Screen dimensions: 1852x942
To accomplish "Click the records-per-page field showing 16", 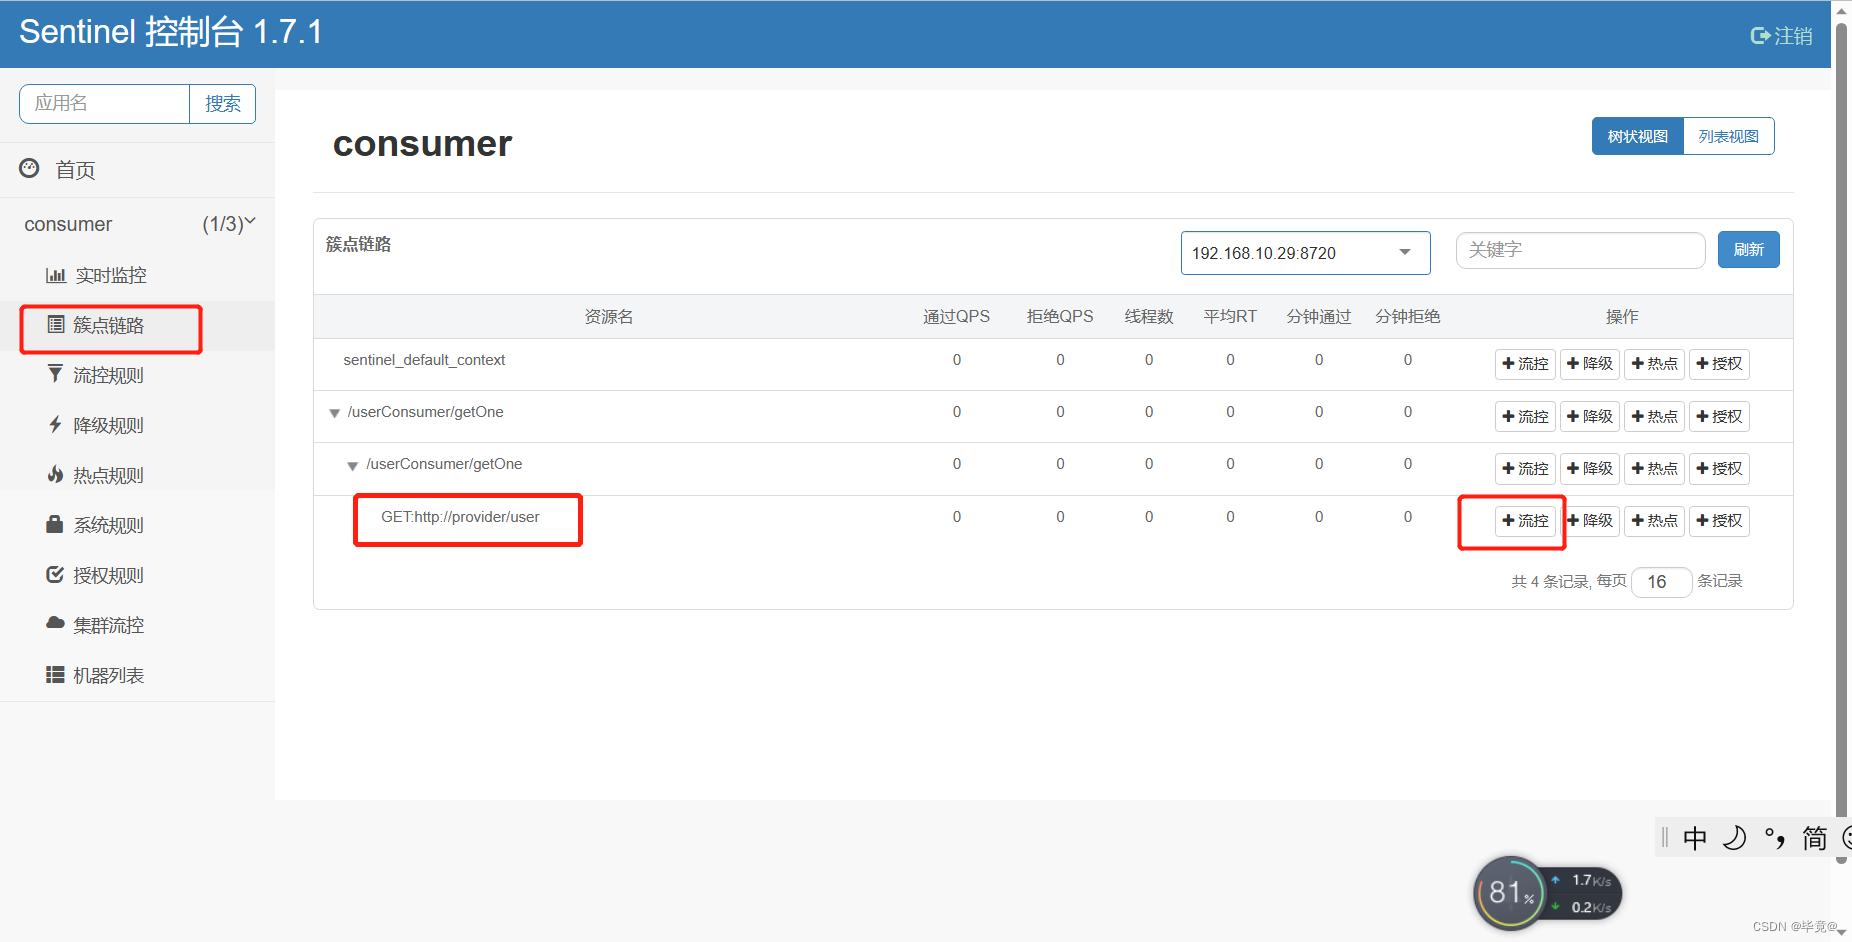I will pyautogui.click(x=1661, y=582).
